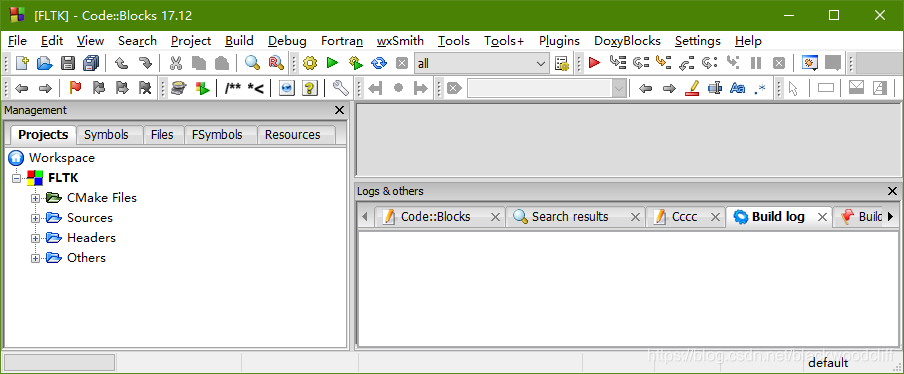Screen dimensions: 904x374
Task: Close the Build log tab
Action: (x=822, y=217)
